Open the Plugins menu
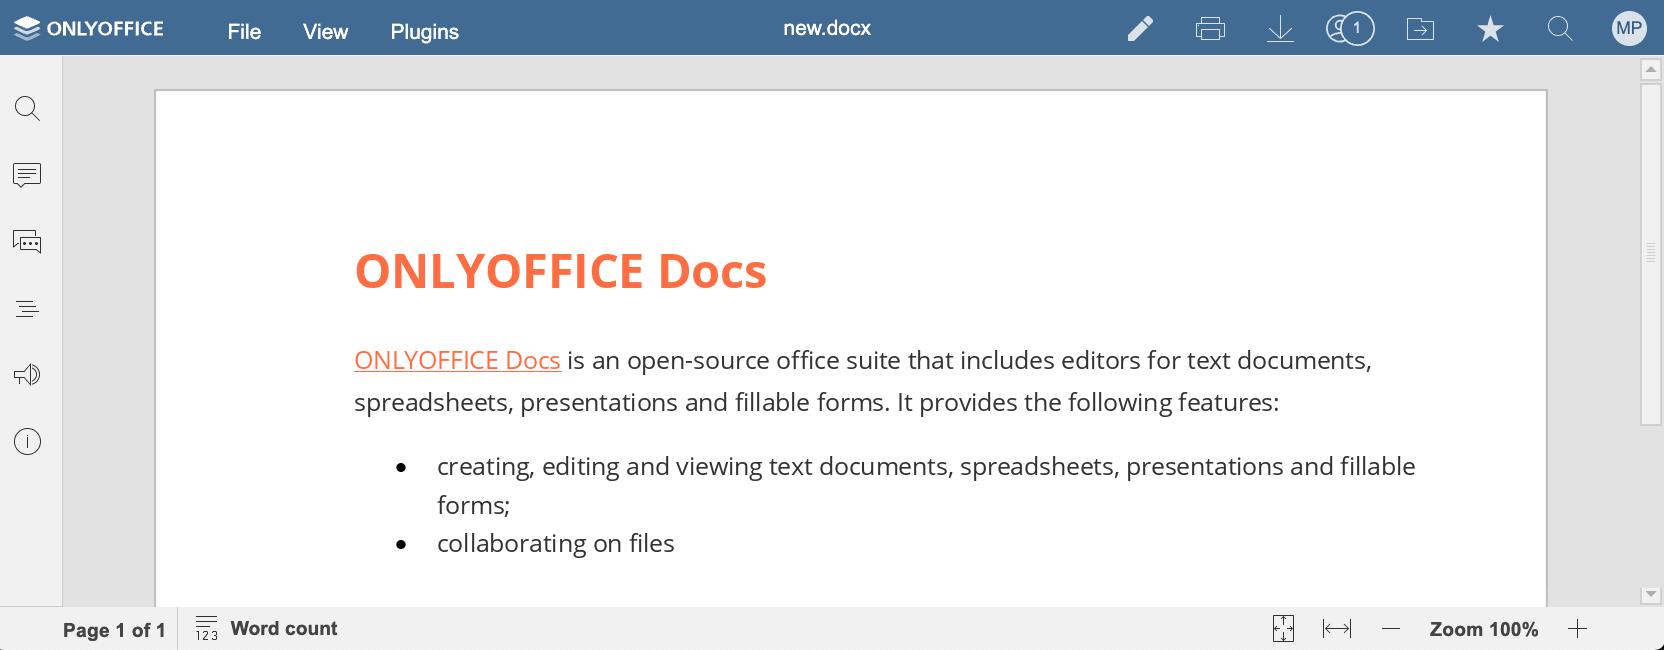The image size is (1664, 650). coord(424,32)
